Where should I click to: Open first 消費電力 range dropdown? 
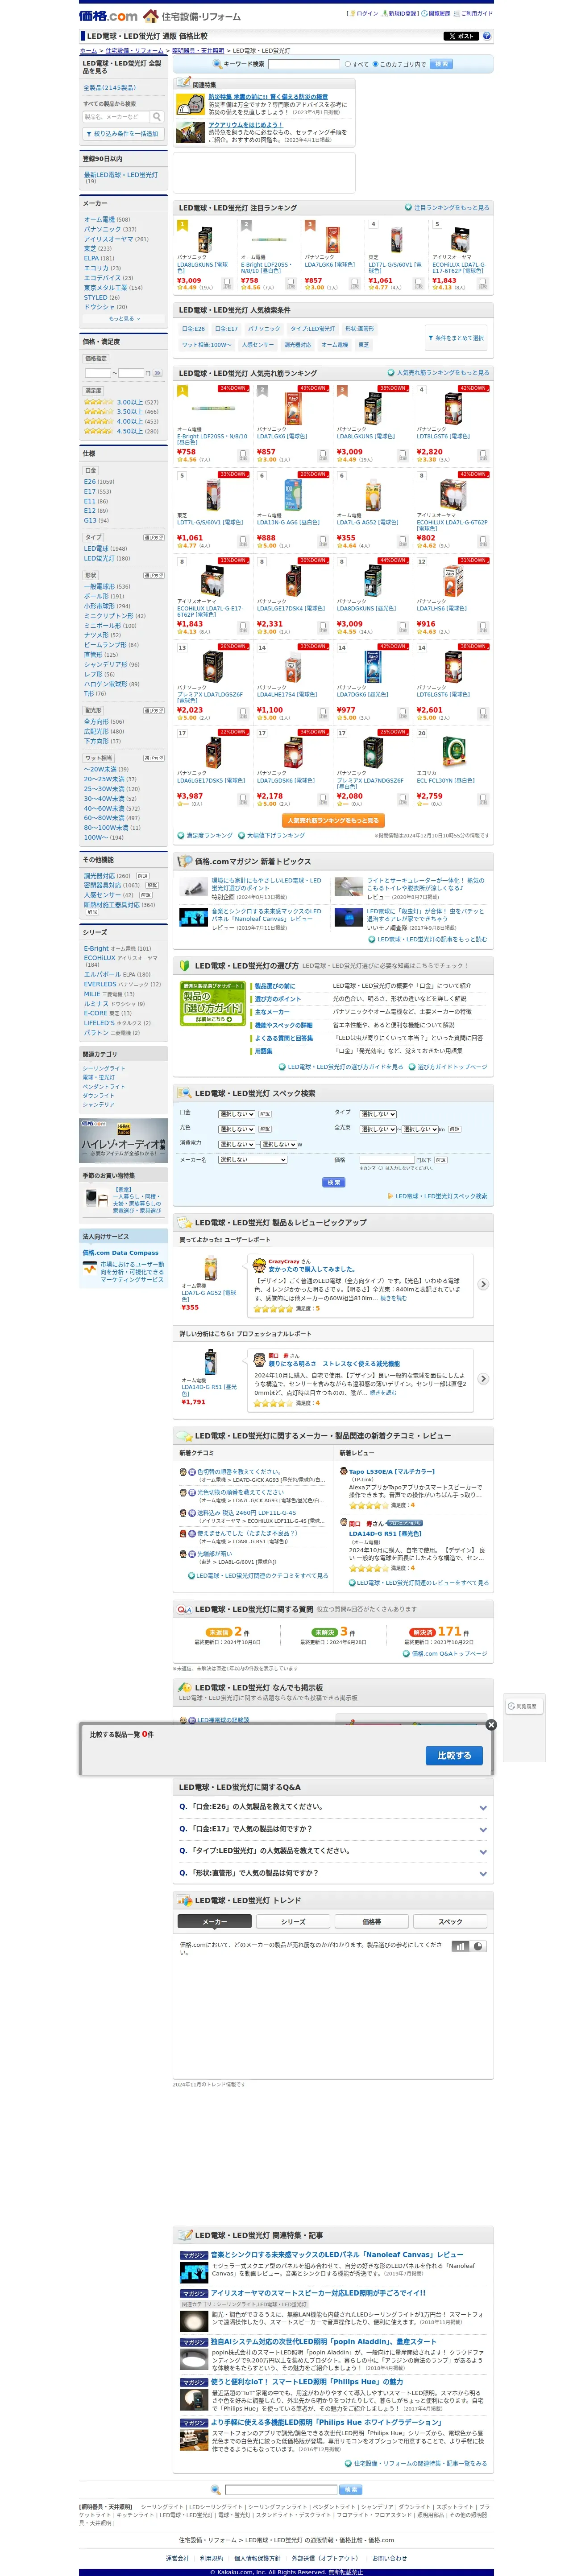click(x=236, y=1144)
